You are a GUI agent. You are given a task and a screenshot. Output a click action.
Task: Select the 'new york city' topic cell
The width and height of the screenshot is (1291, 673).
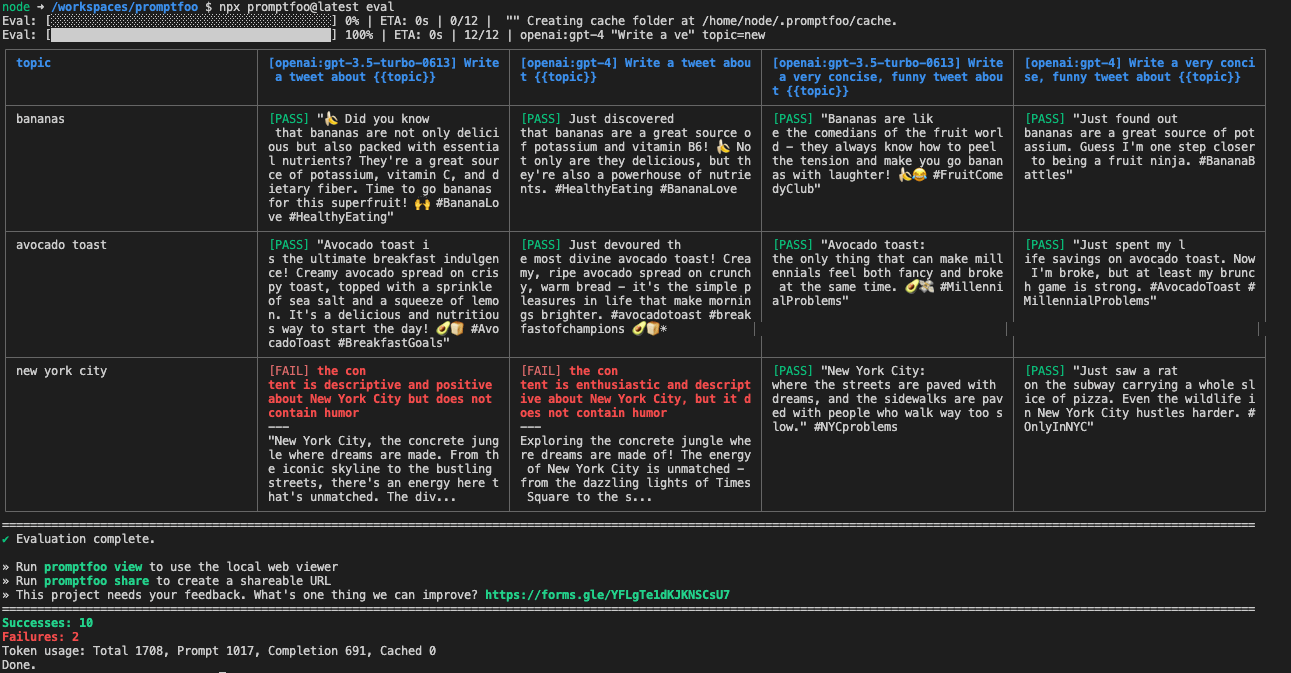coord(131,434)
